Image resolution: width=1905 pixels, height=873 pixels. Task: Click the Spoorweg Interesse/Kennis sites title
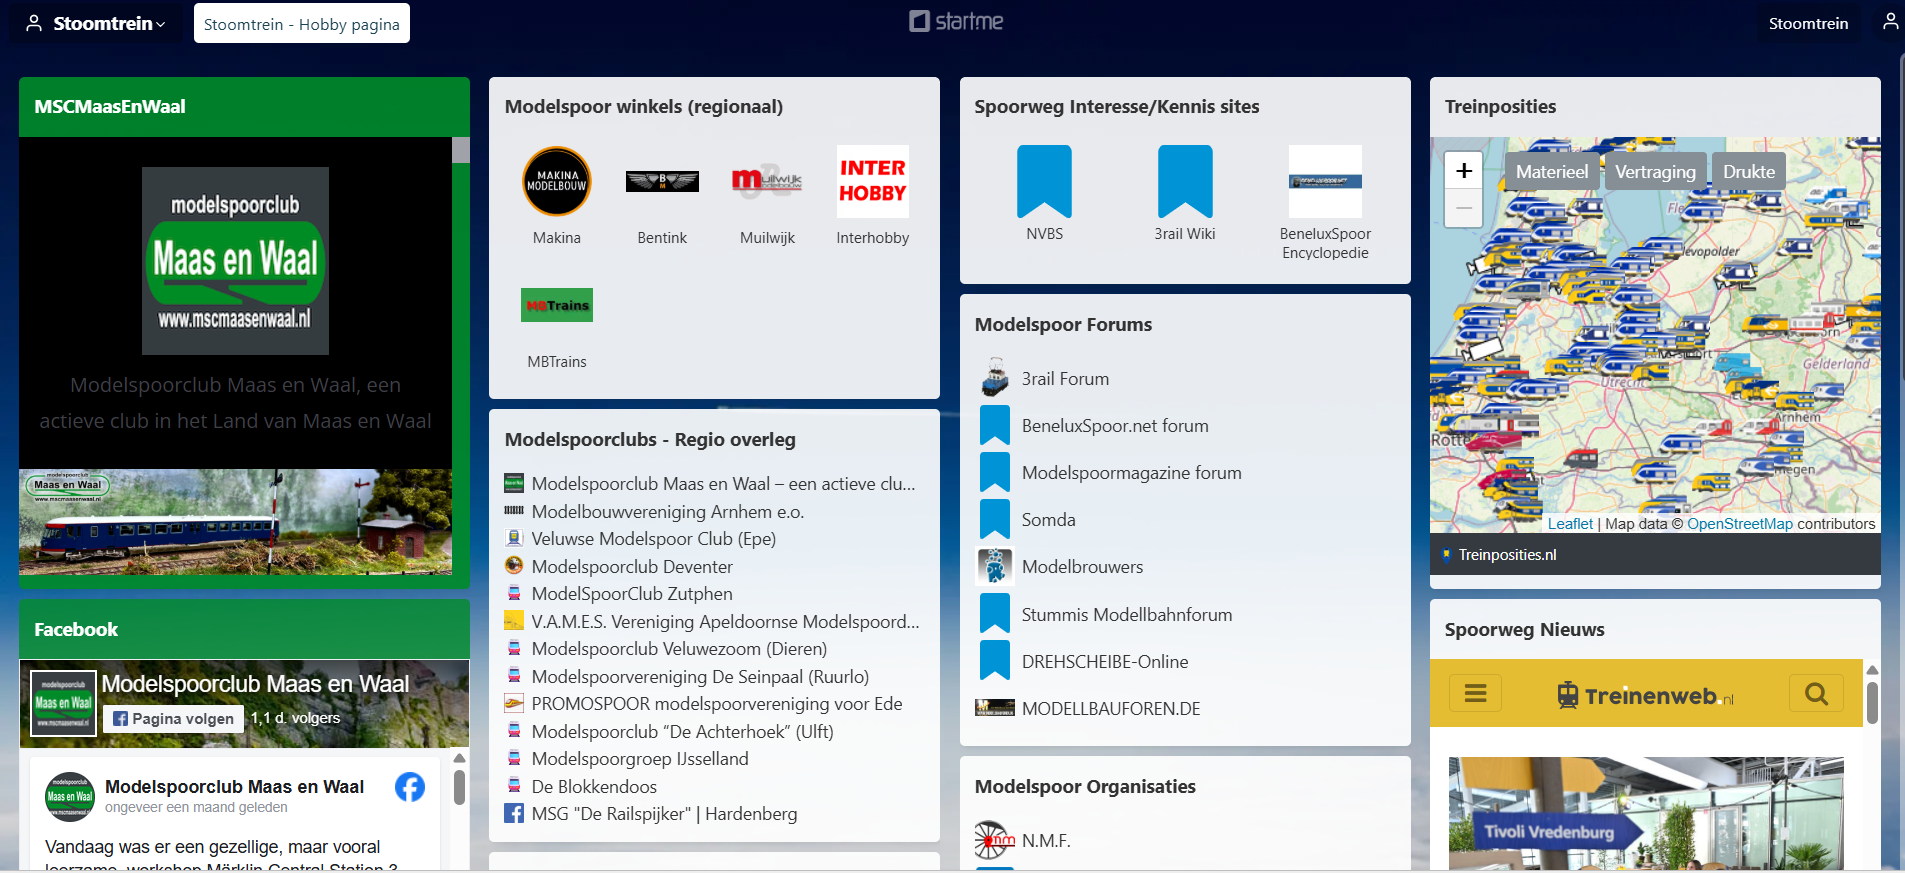[x=1117, y=106]
